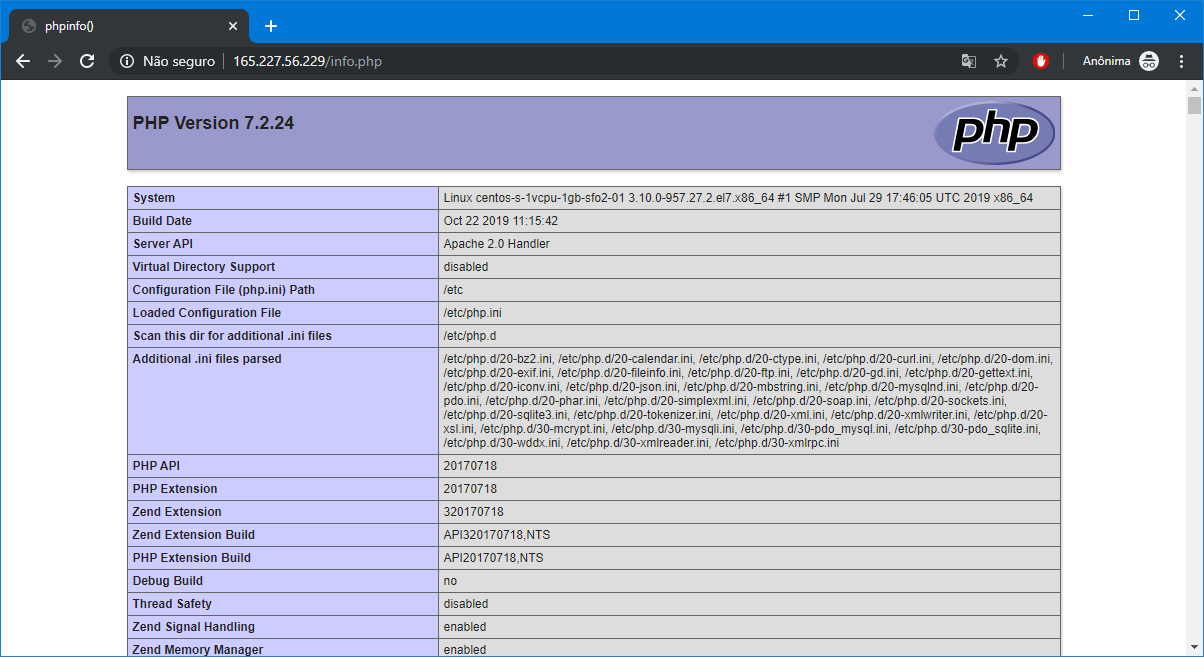Viewport: 1204px width, 657px height.
Task: Click the vertical scrollbar thumb
Action: [1194, 106]
